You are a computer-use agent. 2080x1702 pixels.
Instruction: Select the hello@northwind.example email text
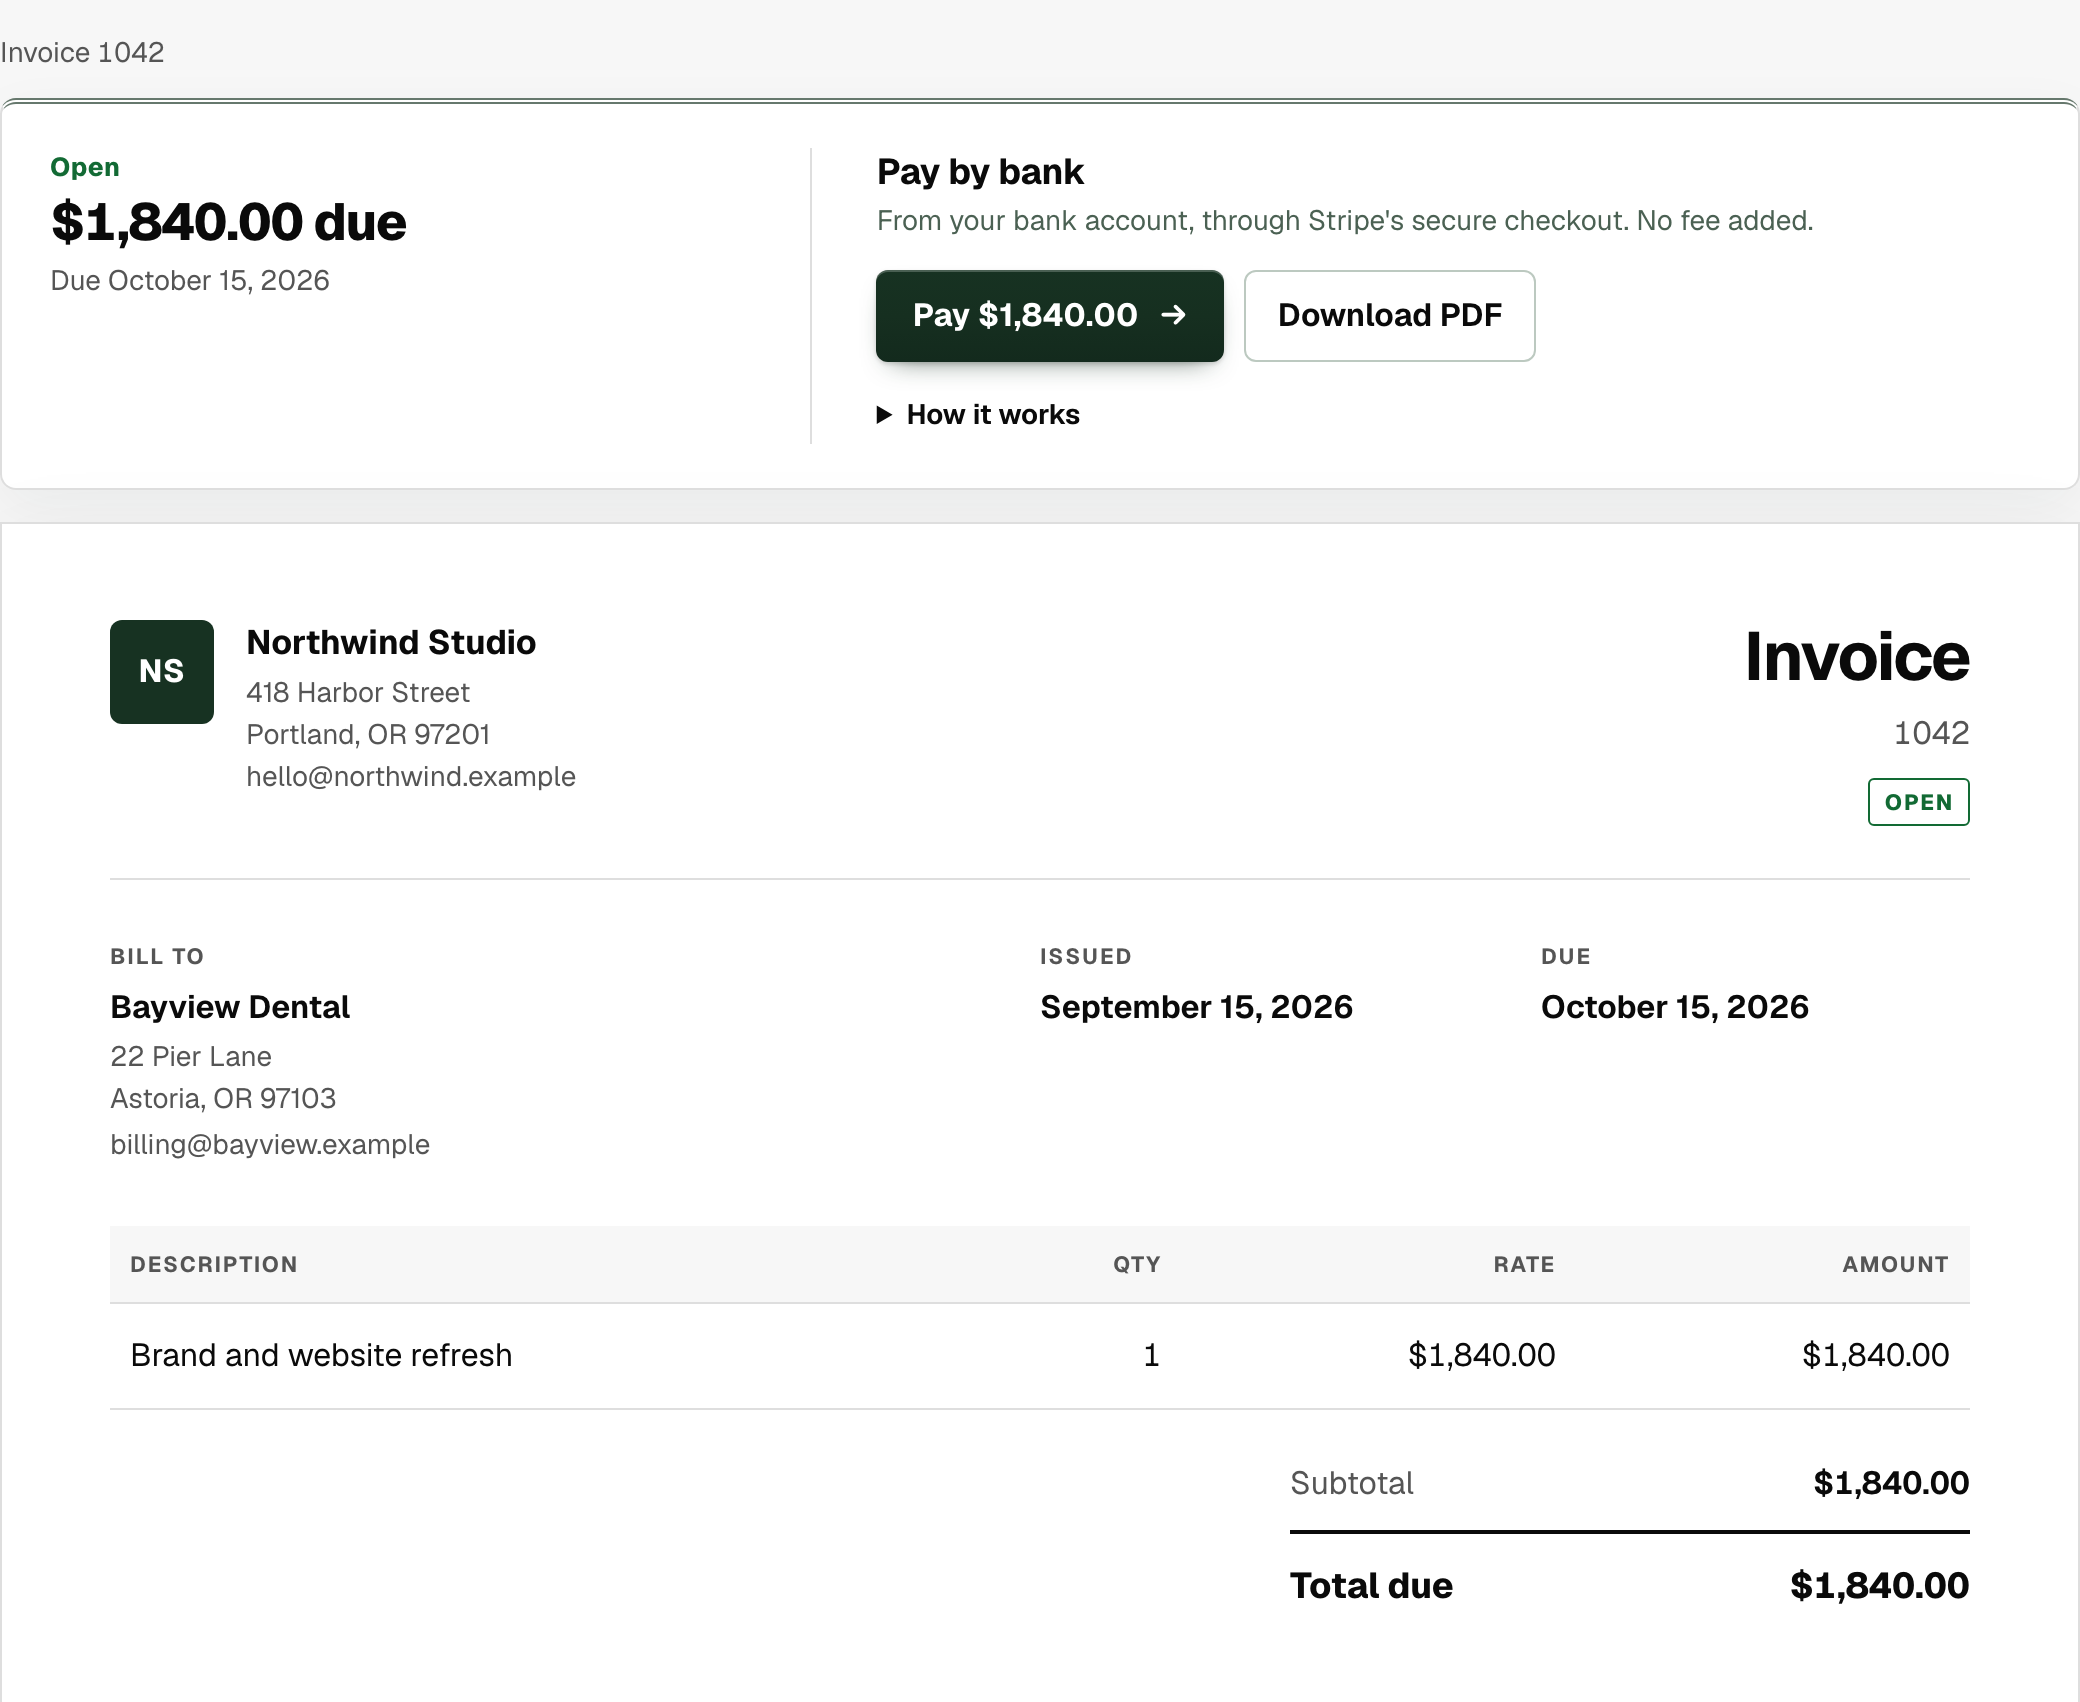click(411, 777)
